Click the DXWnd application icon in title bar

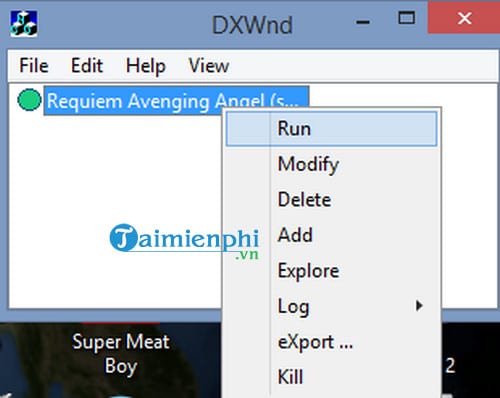(x=23, y=23)
